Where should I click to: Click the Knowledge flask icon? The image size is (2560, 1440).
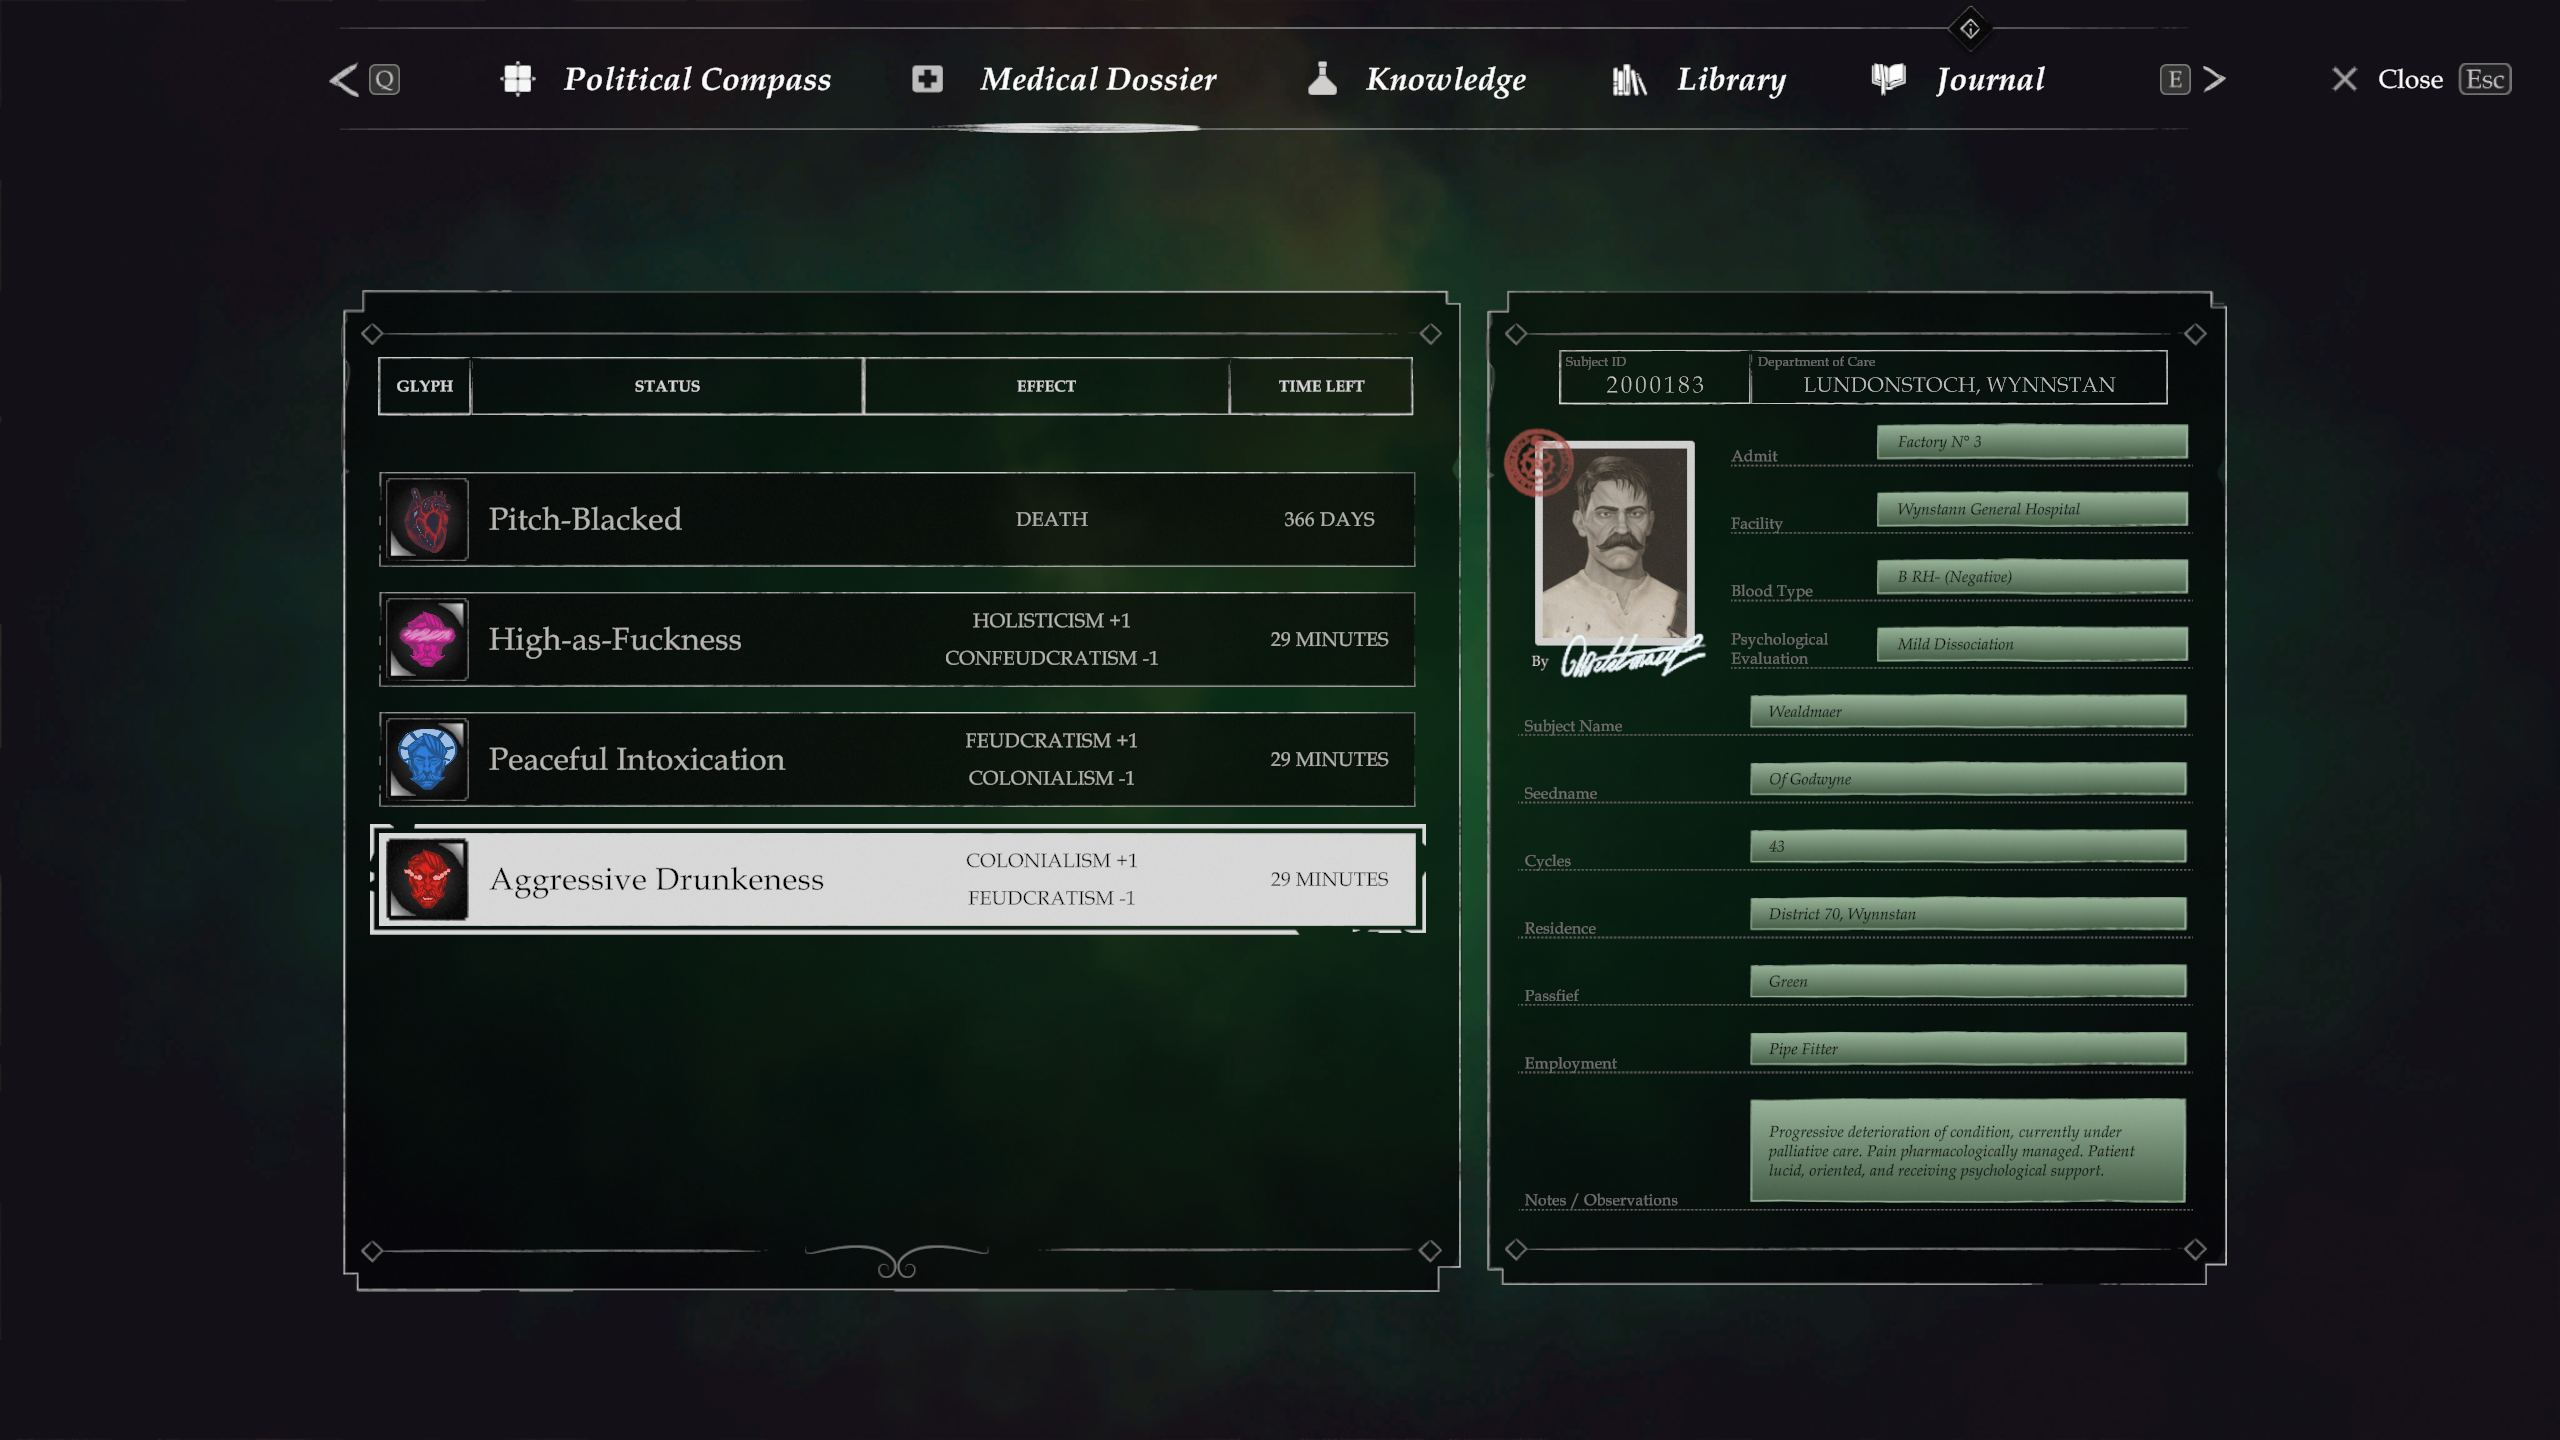click(1322, 79)
